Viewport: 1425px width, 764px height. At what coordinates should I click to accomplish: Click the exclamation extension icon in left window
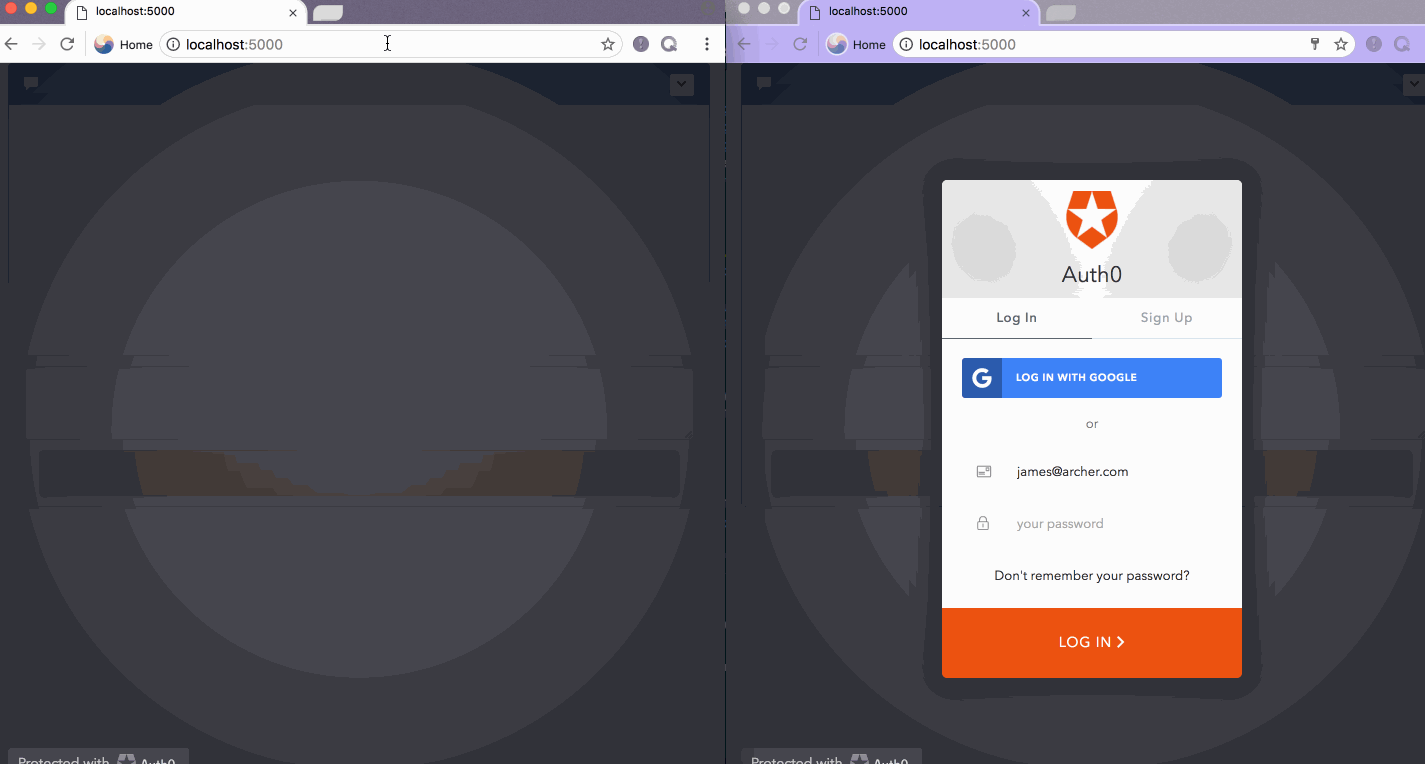tap(641, 44)
